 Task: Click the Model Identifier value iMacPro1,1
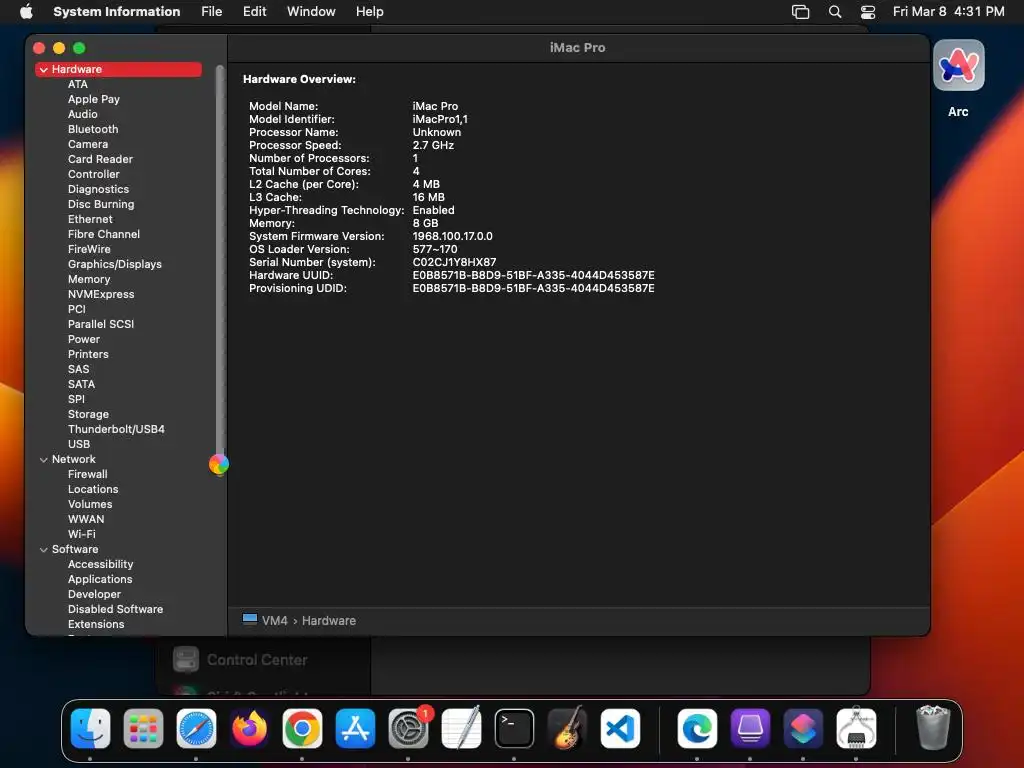440,120
